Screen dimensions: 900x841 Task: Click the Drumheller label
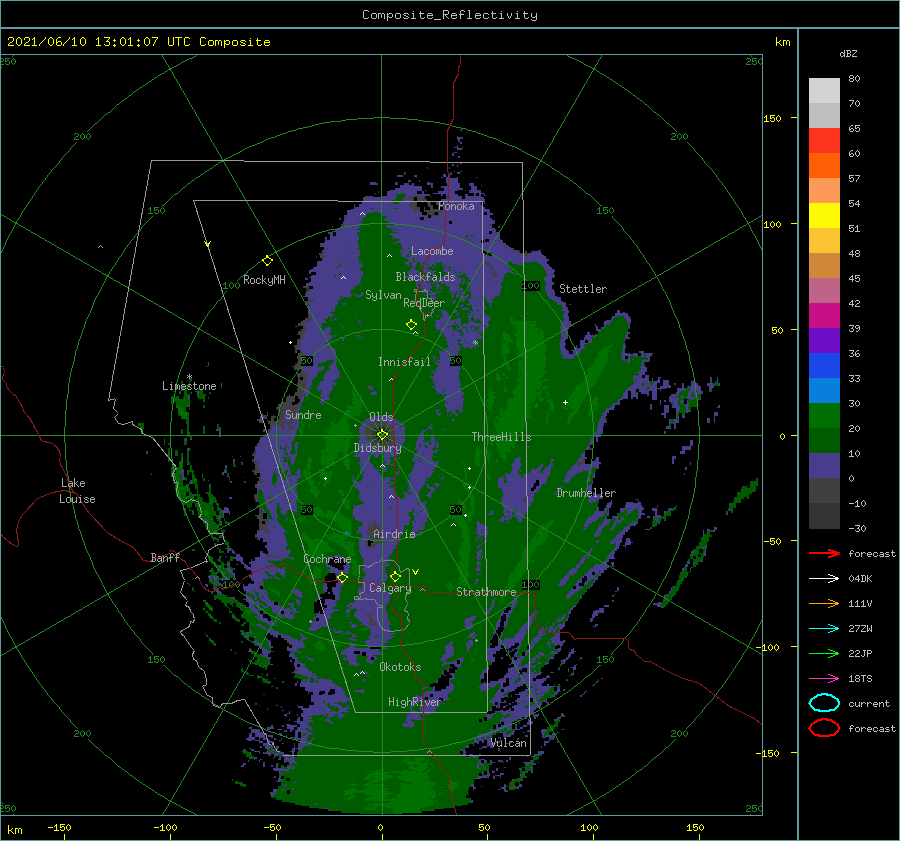pyautogui.click(x=586, y=493)
